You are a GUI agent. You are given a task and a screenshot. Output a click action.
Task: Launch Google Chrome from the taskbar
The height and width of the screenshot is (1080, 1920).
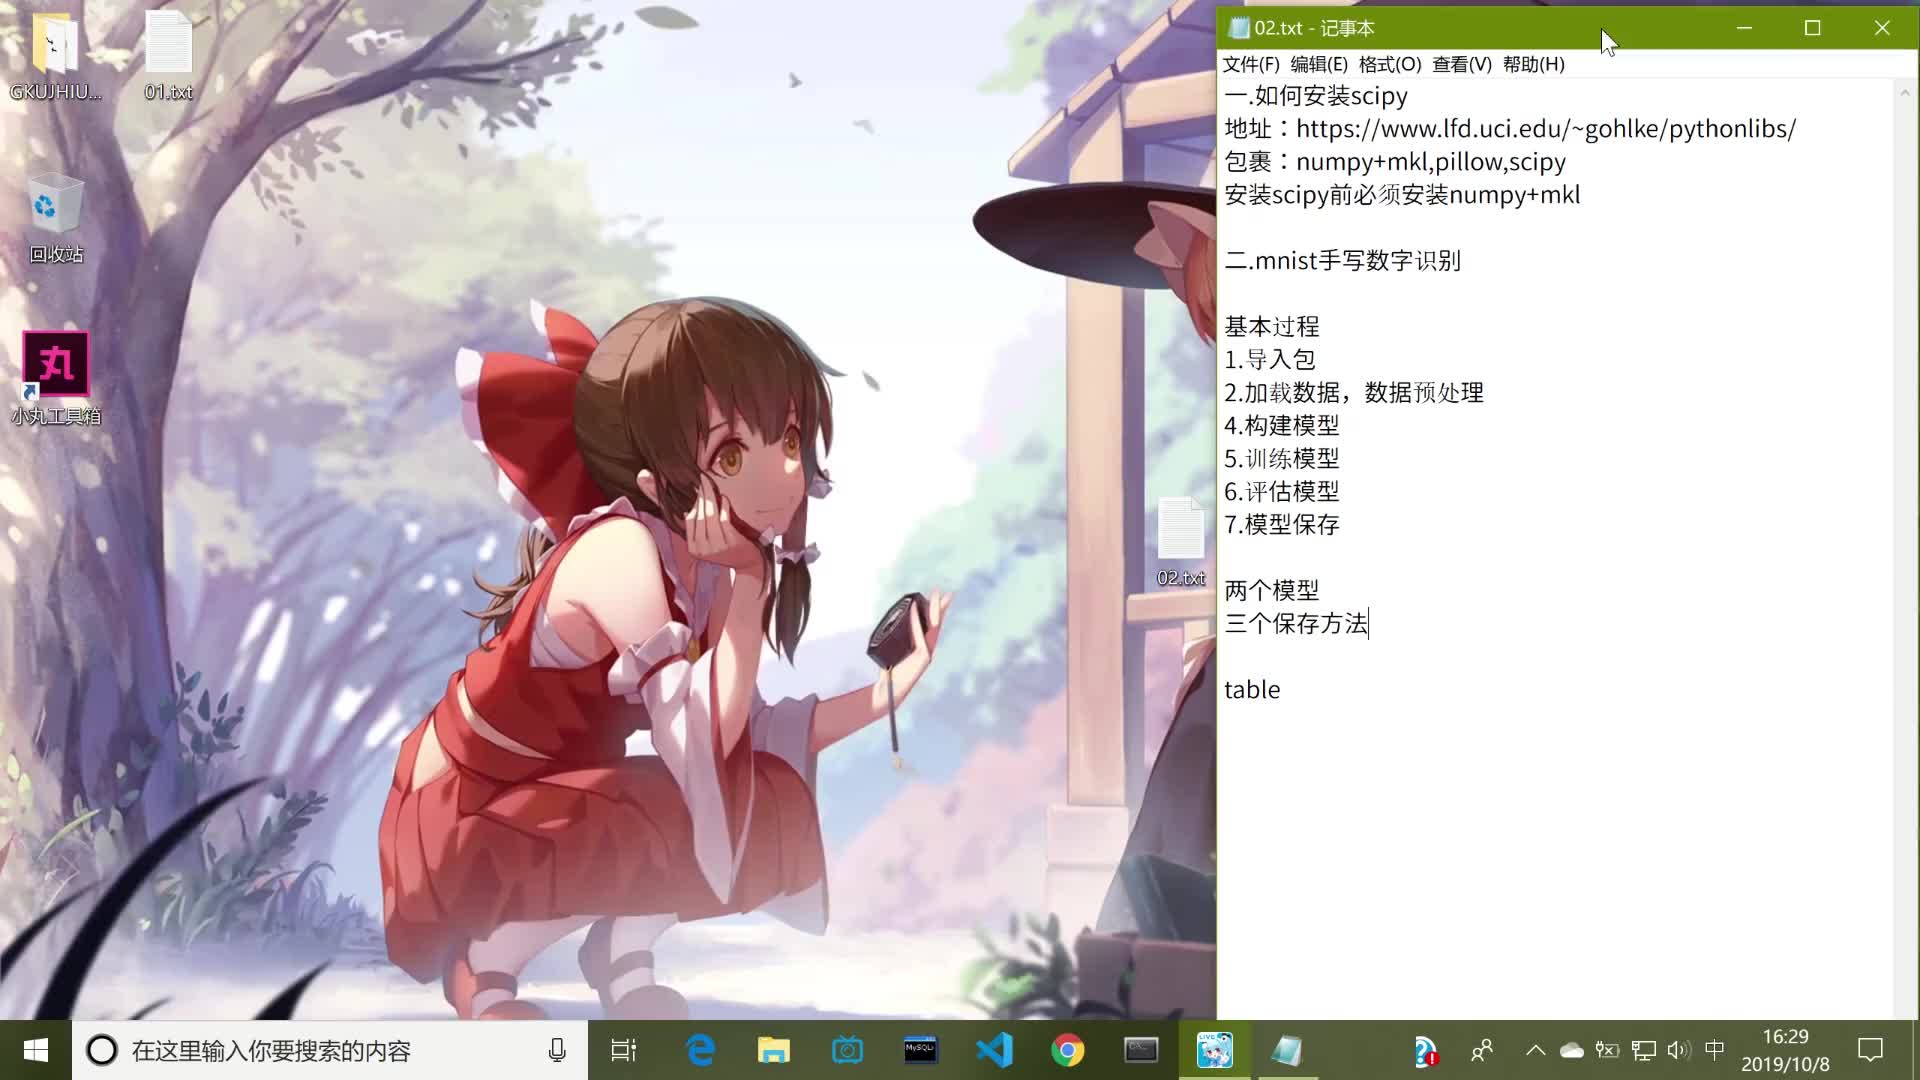click(1067, 1051)
